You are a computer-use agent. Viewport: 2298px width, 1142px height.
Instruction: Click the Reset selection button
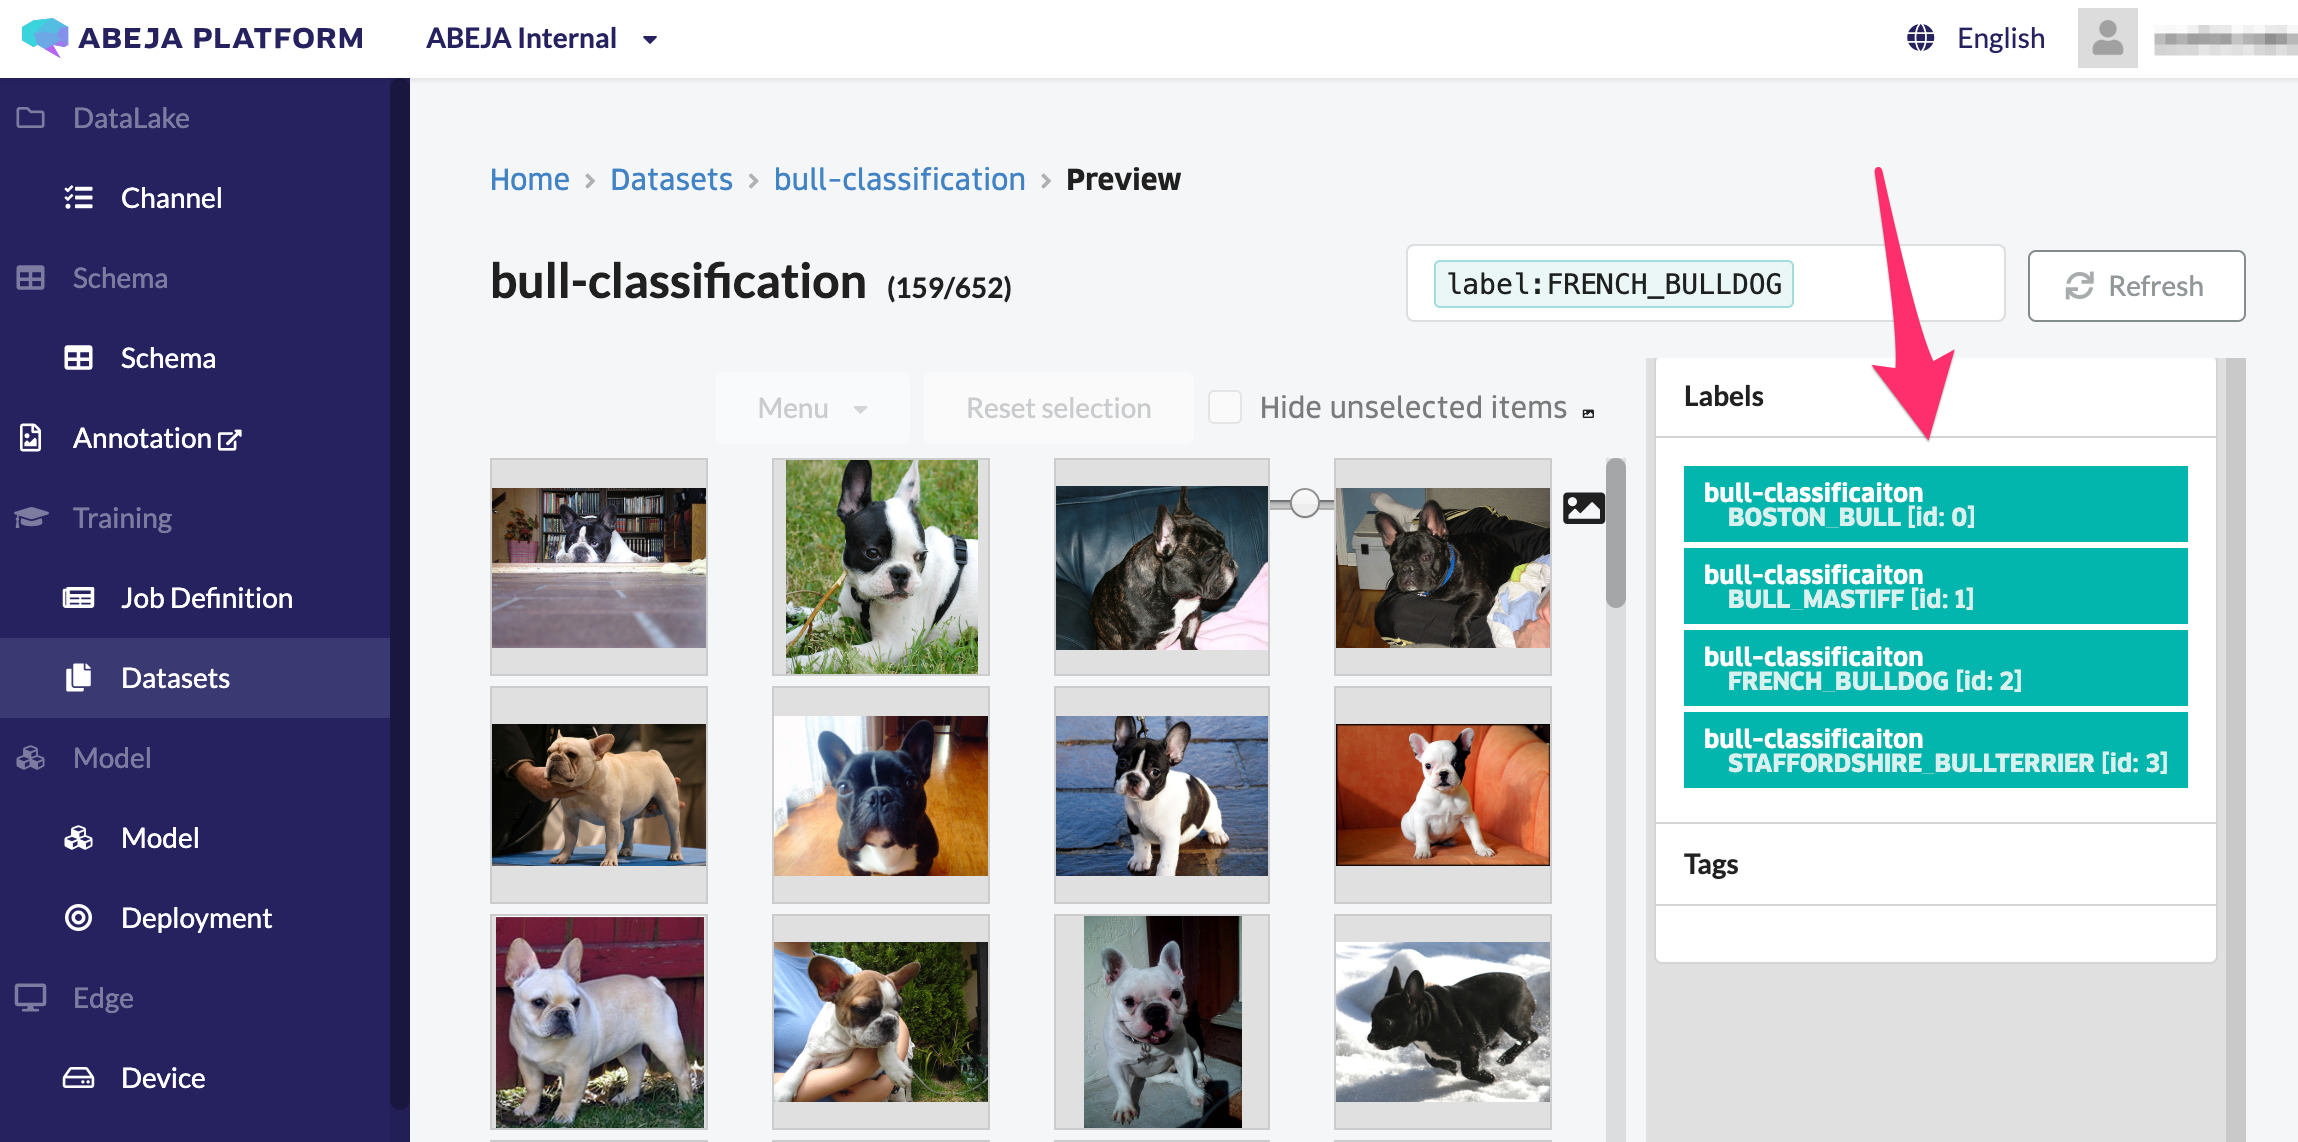pos(1058,408)
